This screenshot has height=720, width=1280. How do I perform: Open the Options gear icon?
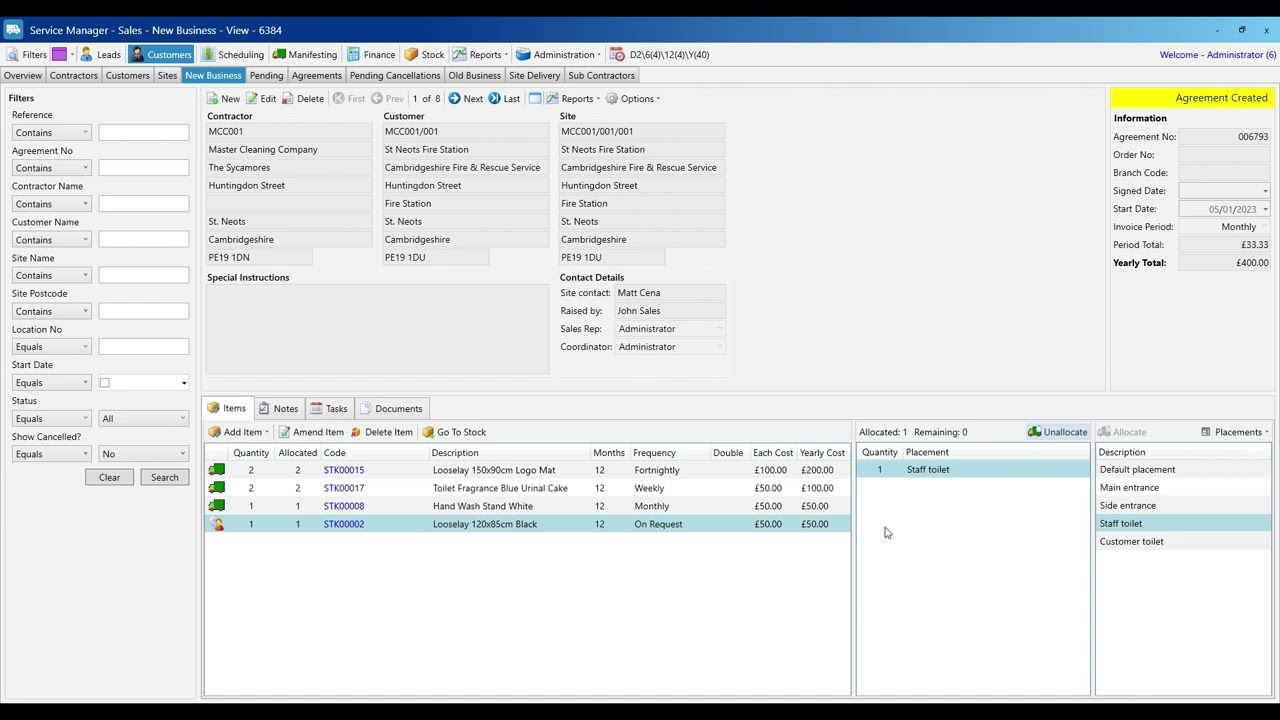[612, 99]
